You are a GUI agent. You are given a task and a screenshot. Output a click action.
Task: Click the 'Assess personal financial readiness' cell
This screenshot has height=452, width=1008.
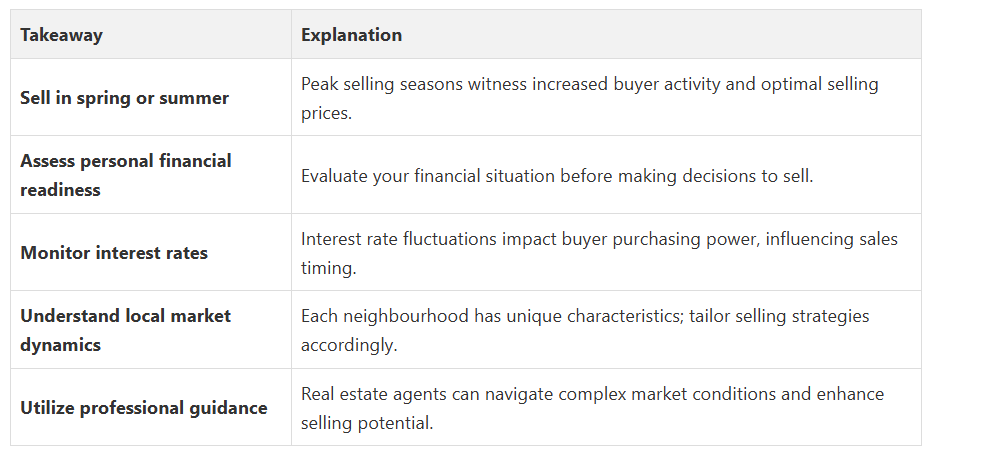[x=150, y=175]
